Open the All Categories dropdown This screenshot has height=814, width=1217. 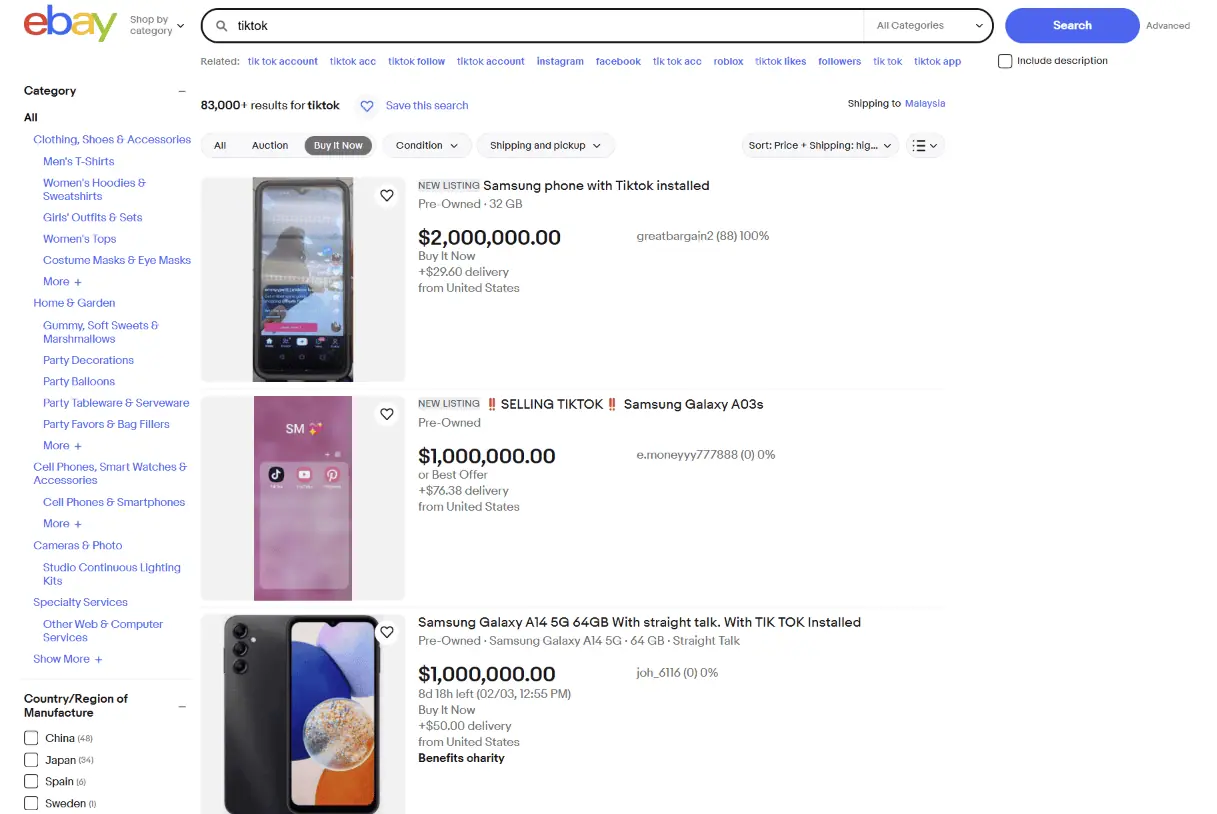[929, 26]
